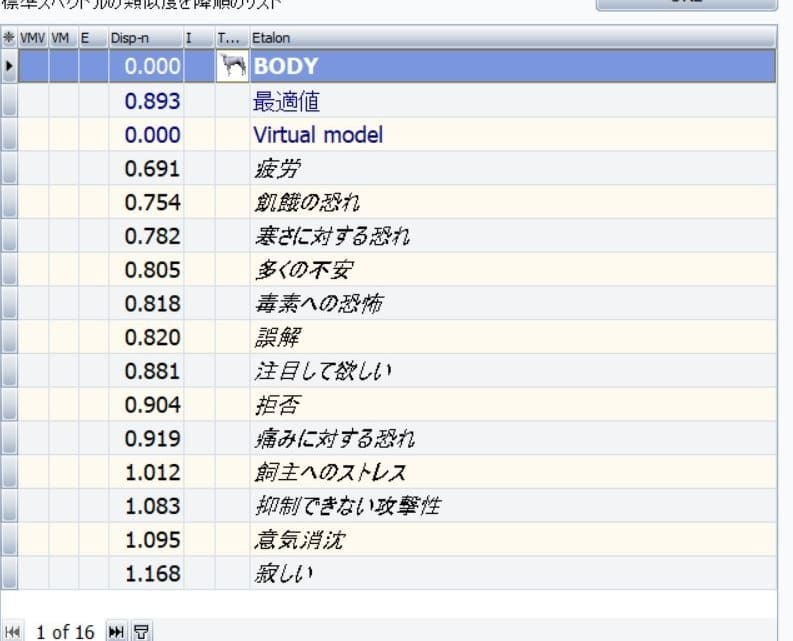Screen dimensions: 793x641
Task: Click the E column header
Action: (x=86, y=38)
